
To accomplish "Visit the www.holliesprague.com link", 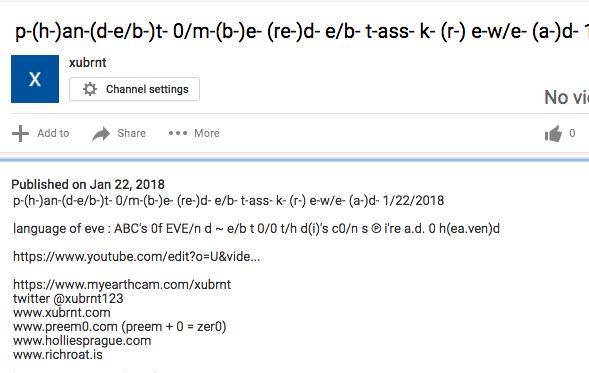I will [x=82, y=341].
